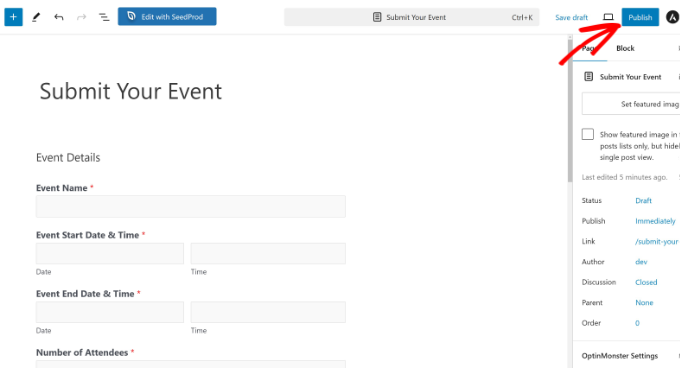Open the command palette title bar
The width and height of the screenshot is (680, 368).
(412, 17)
